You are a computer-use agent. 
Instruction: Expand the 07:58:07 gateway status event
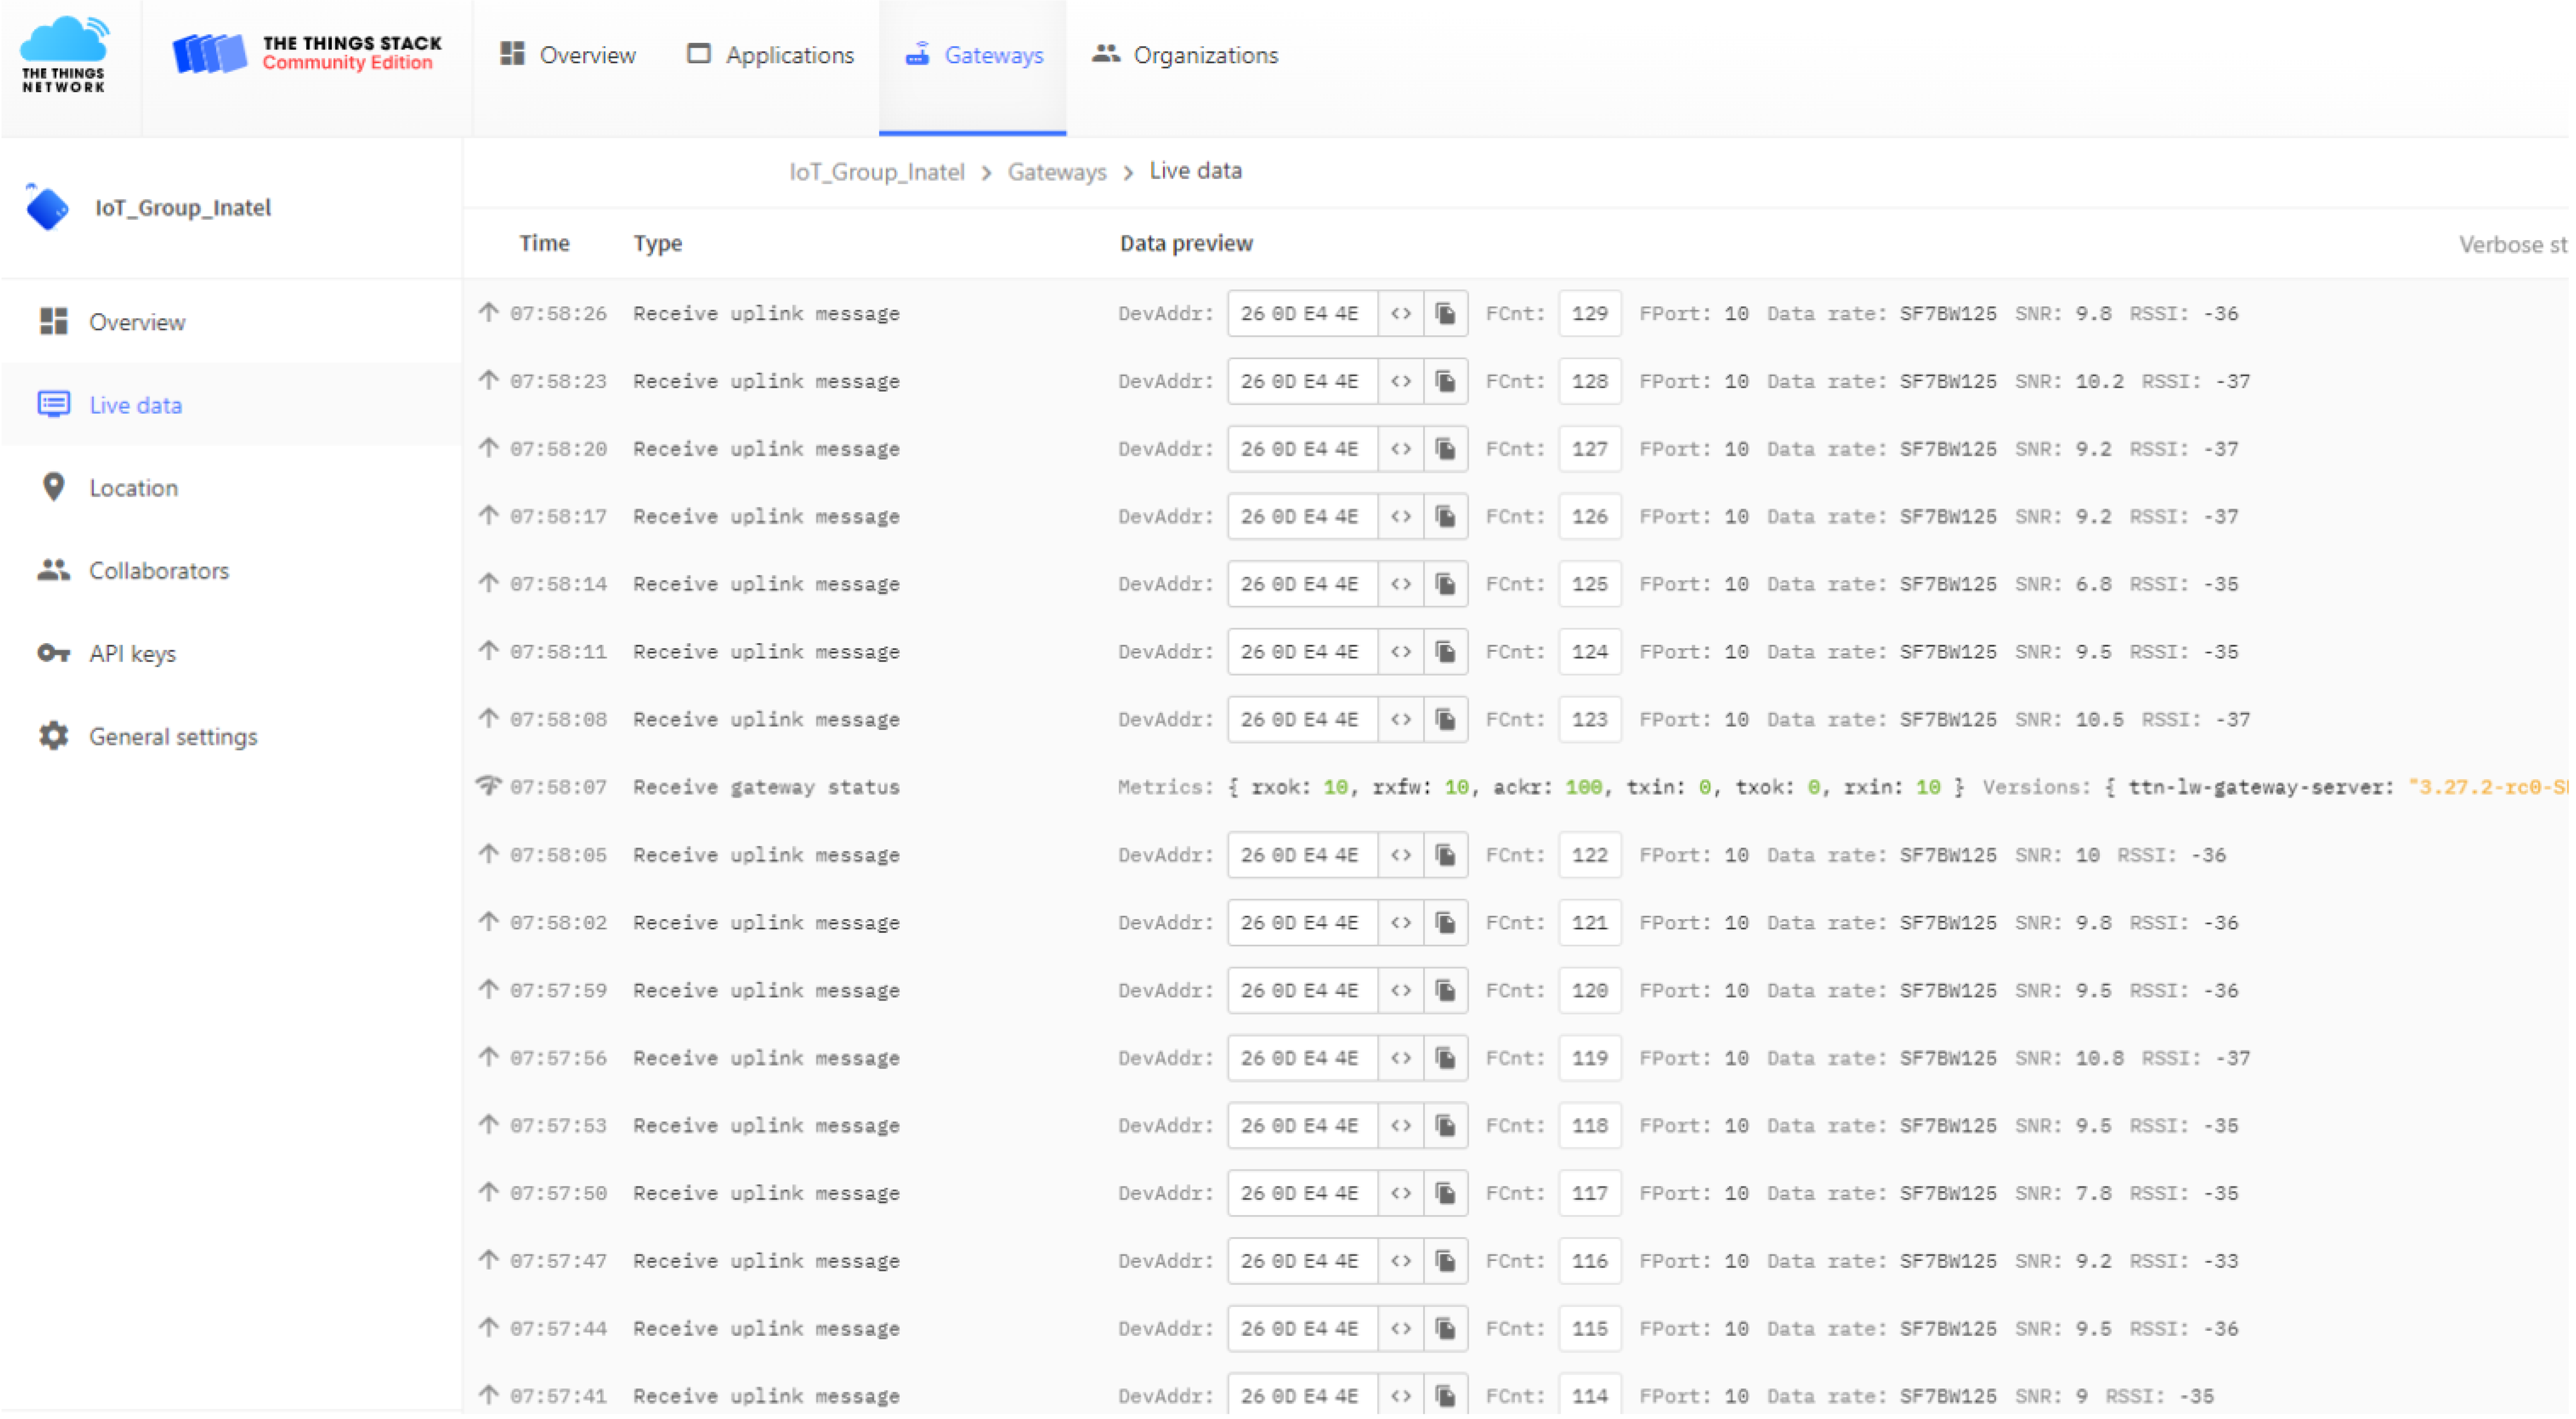coord(766,788)
